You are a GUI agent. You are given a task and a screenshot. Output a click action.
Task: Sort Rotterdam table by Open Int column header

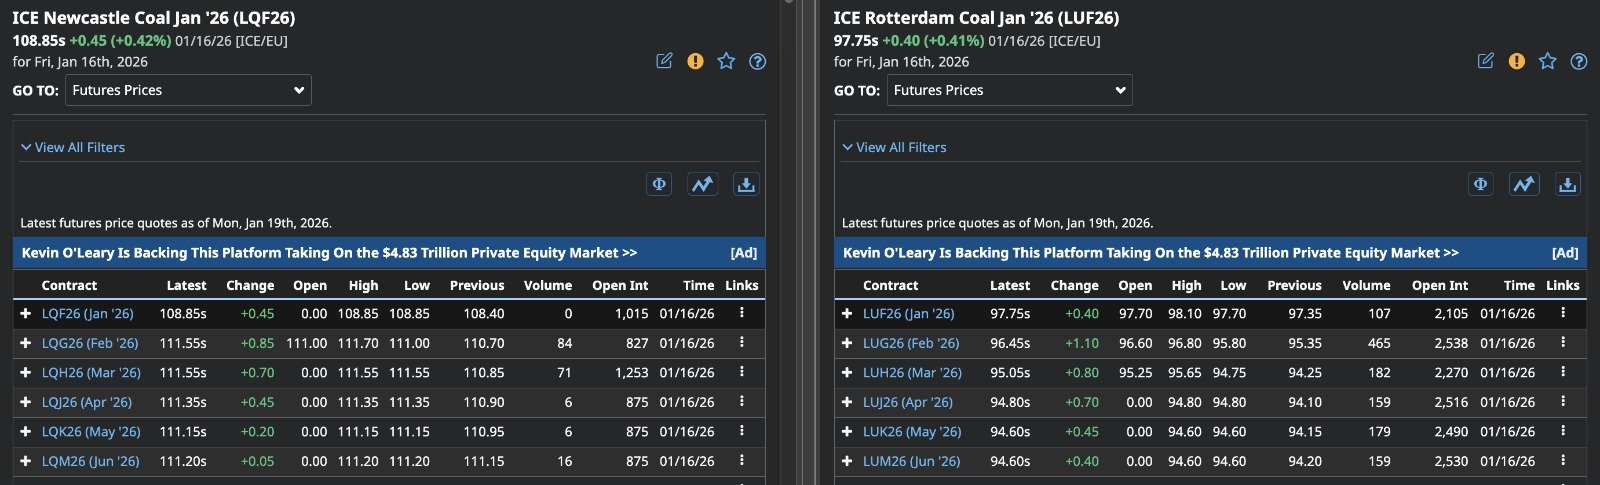[1439, 285]
